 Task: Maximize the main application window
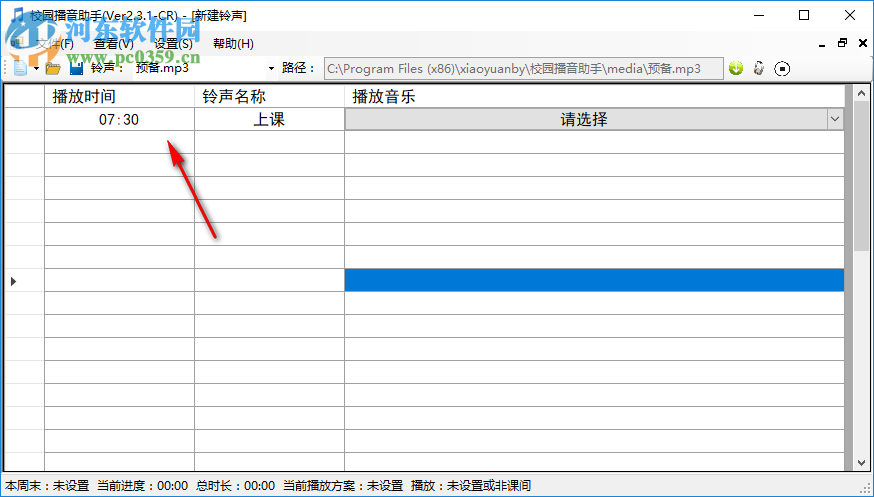point(804,15)
